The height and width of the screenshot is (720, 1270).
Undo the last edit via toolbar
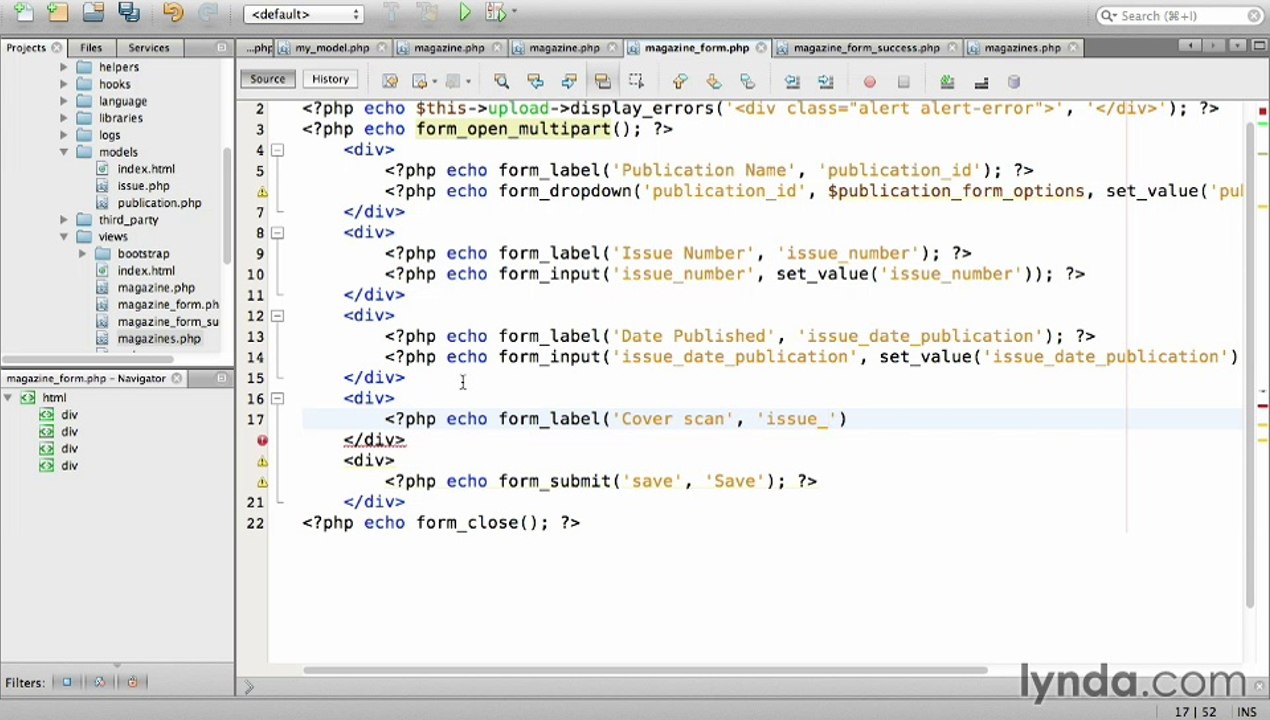coord(172,13)
